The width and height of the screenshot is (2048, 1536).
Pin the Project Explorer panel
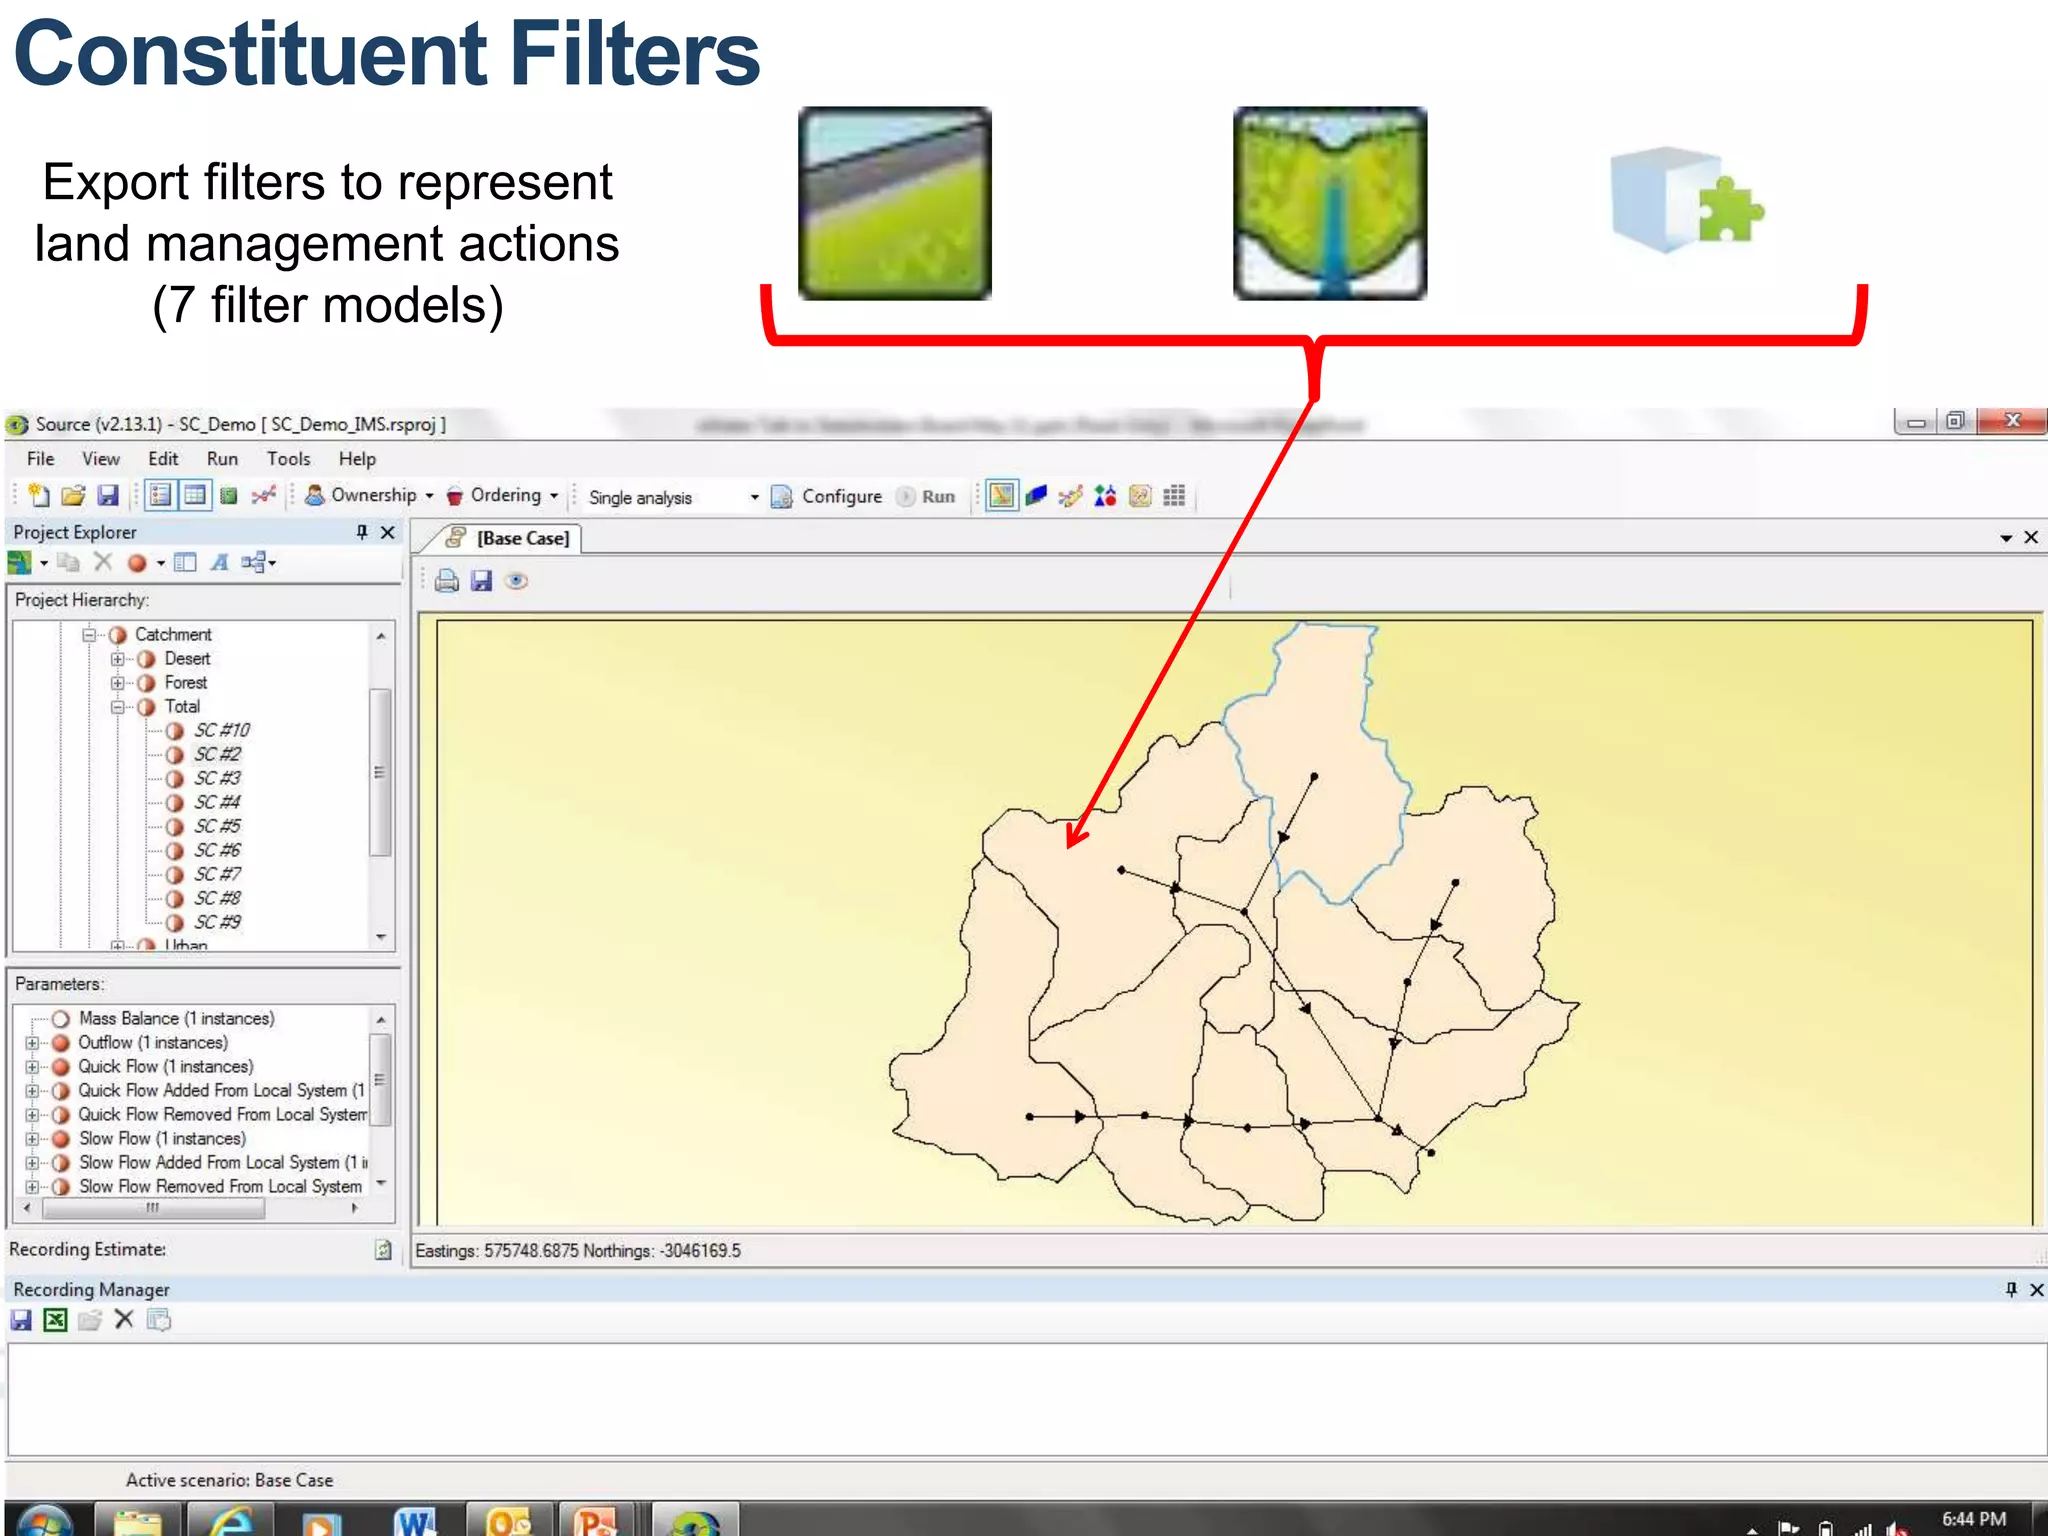[362, 532]
